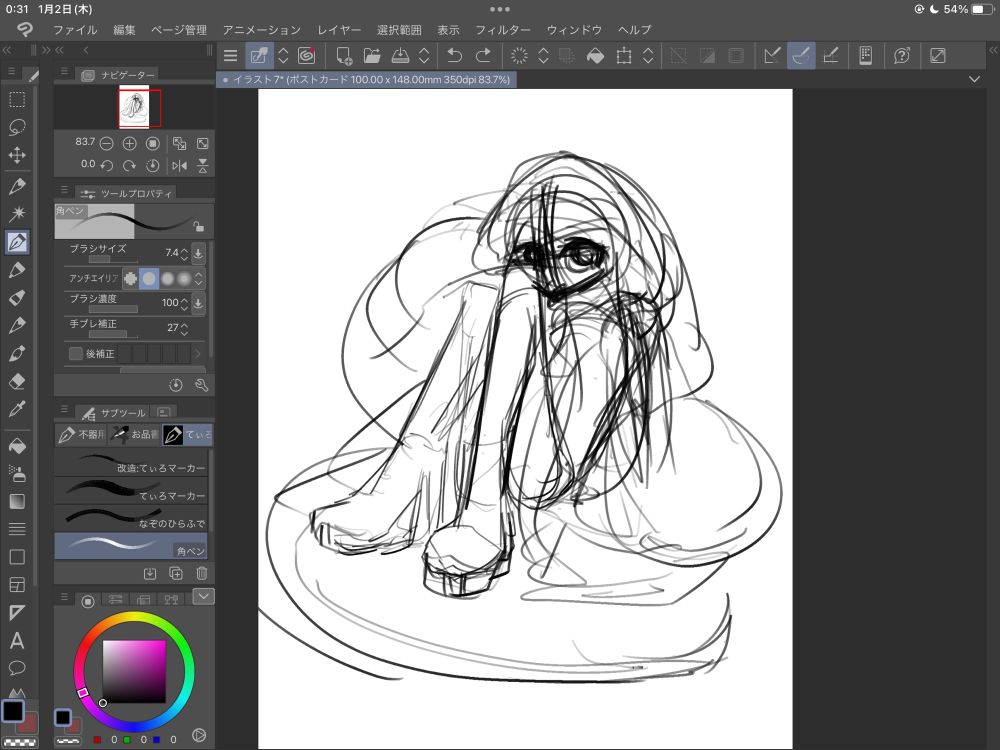
Task: Click the Undo arrow in command bar
Action: click(454, 56)
